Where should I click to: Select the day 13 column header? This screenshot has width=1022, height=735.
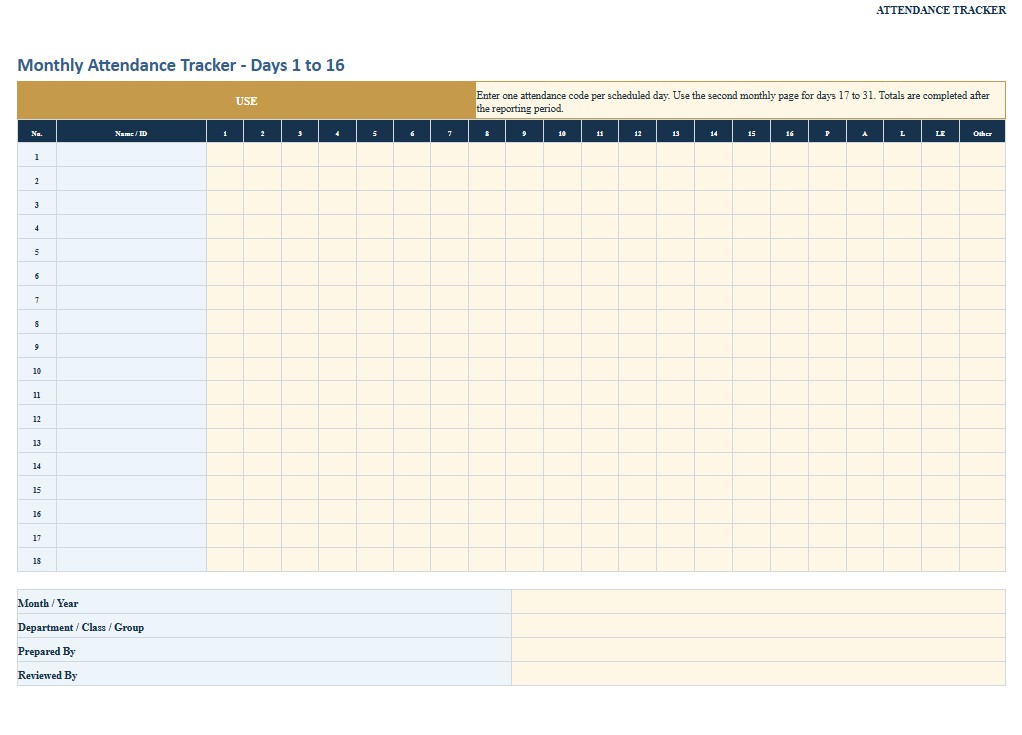(x=676, y=132)
